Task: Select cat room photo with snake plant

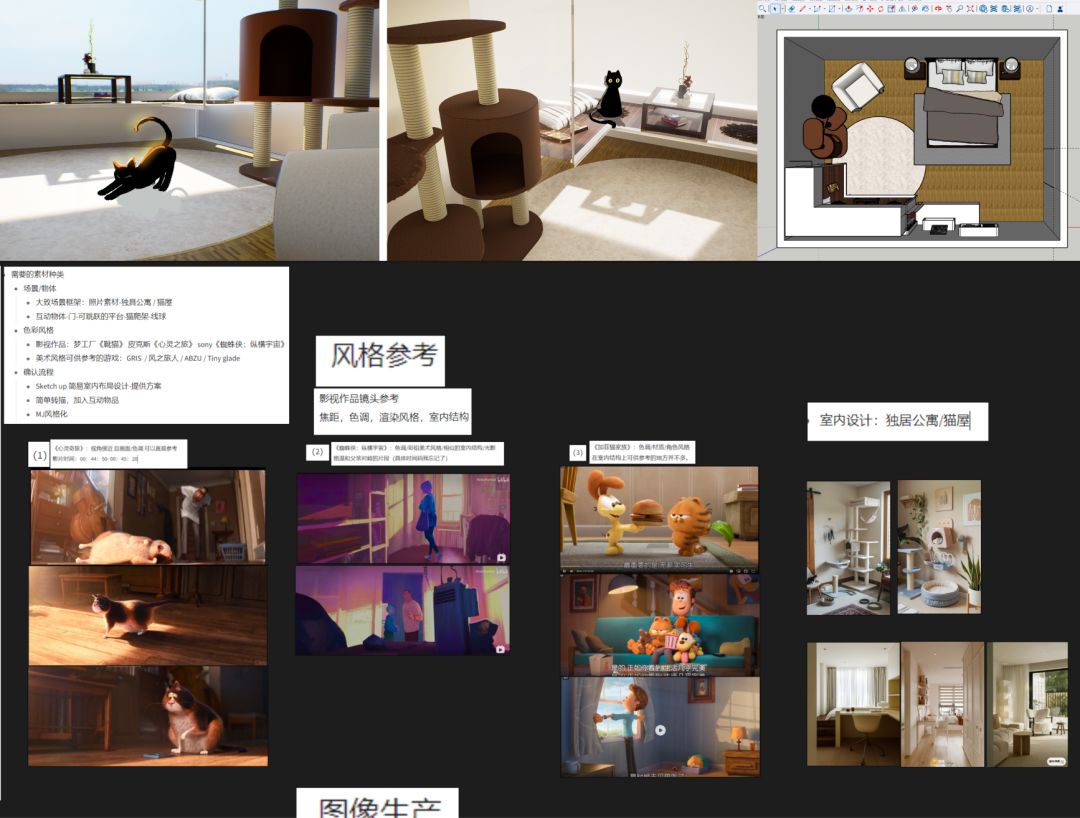Action: [939, 547]
